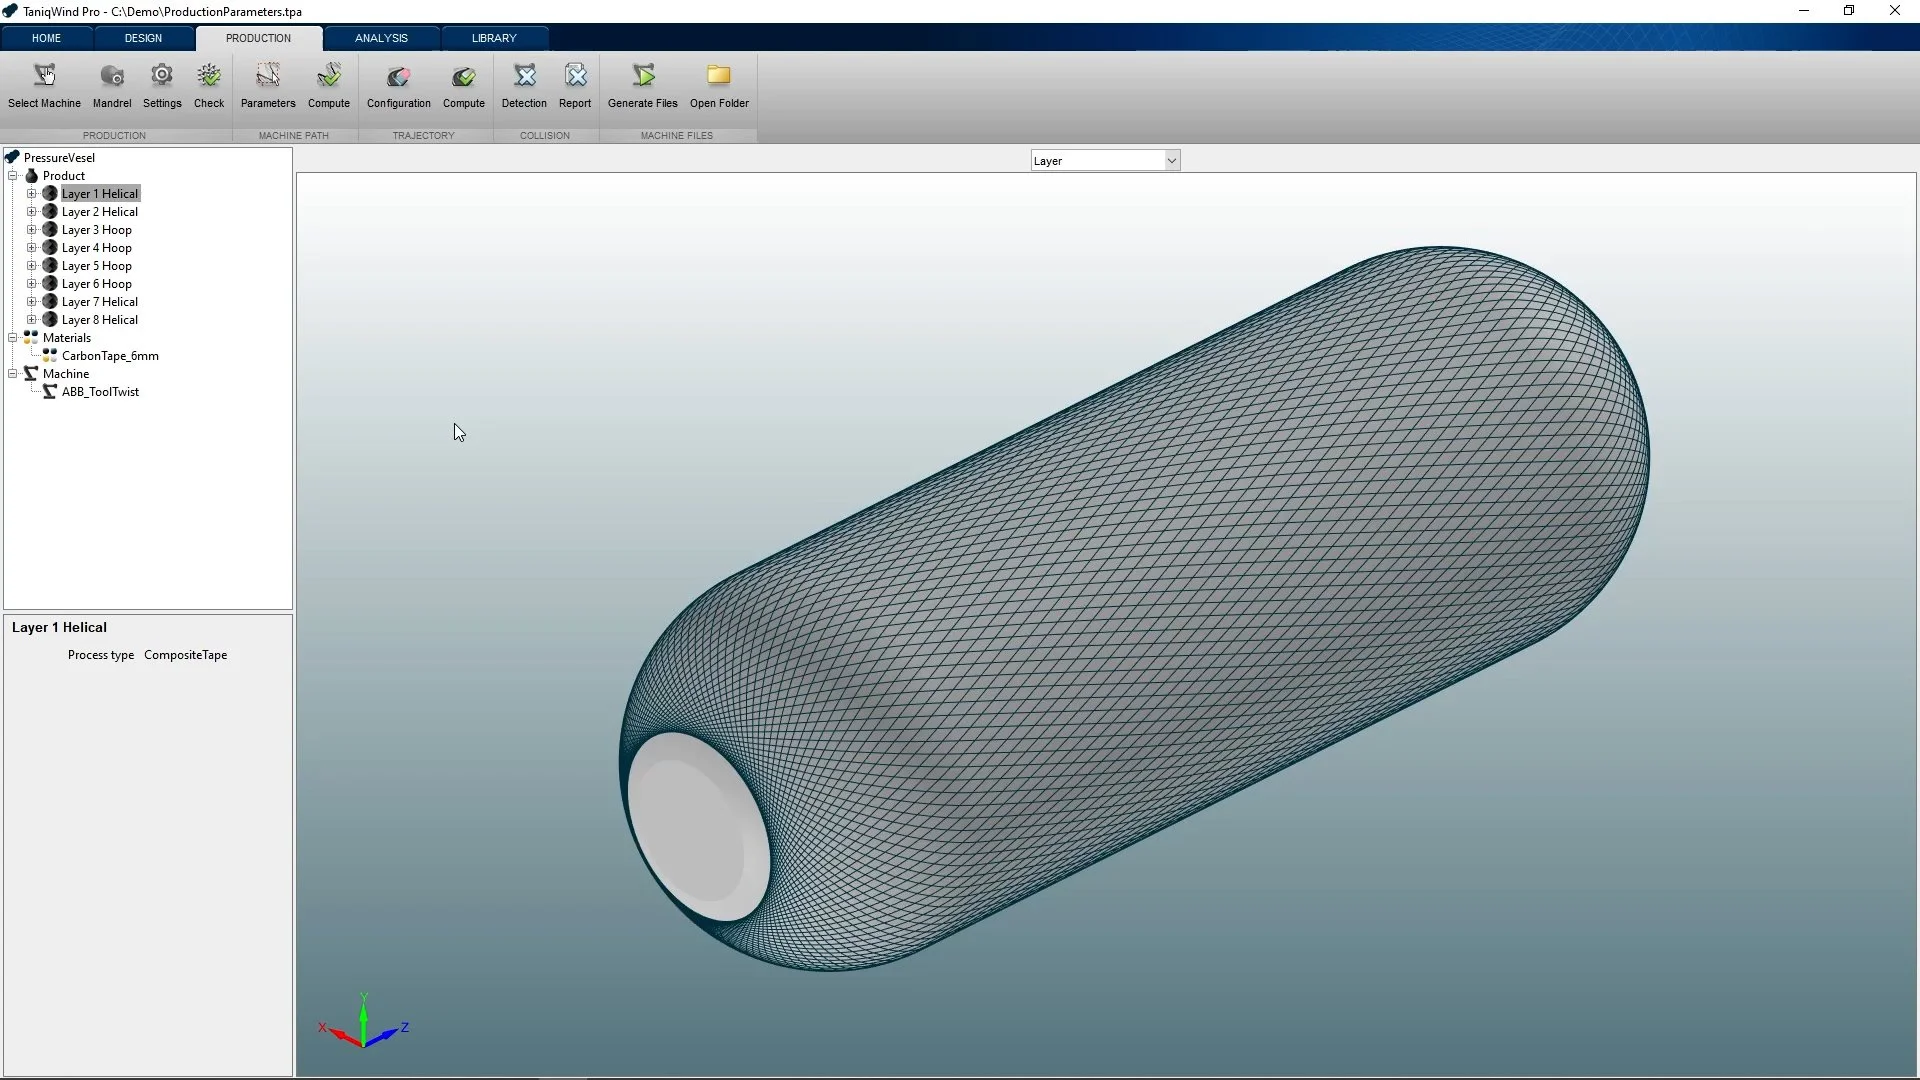The image size is (1920, 1080).
Task: Switch to the ANALYSIS tab
Action: coord(381,38)
